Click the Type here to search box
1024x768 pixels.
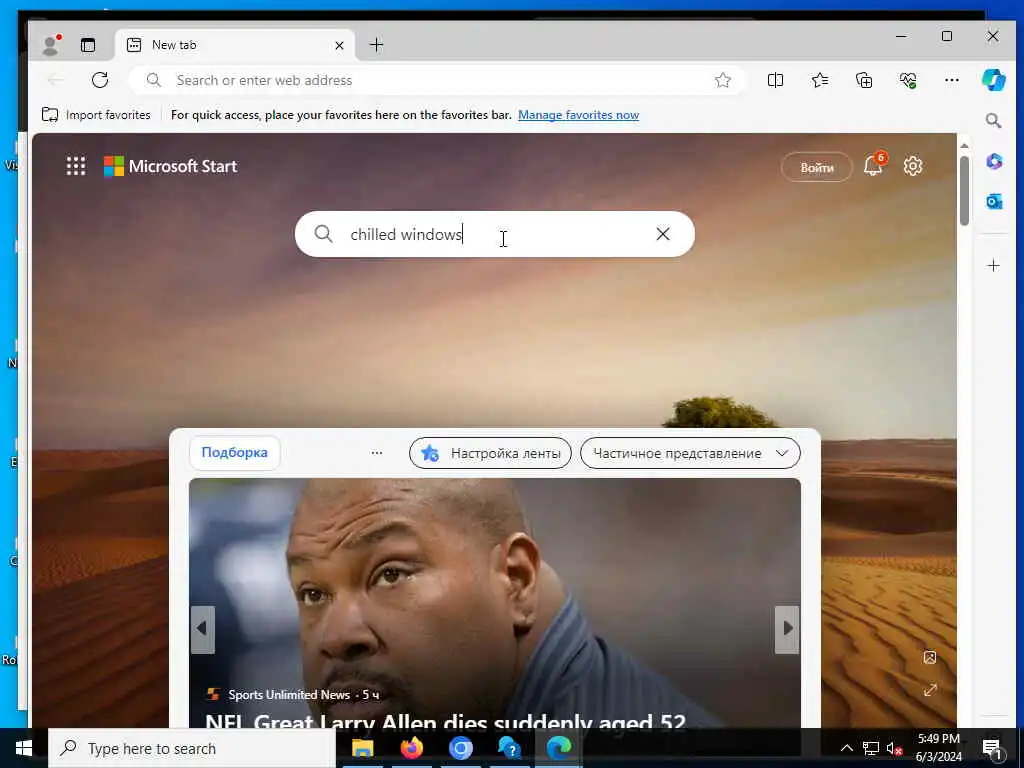pyautogui.click(x=192, y=748)
